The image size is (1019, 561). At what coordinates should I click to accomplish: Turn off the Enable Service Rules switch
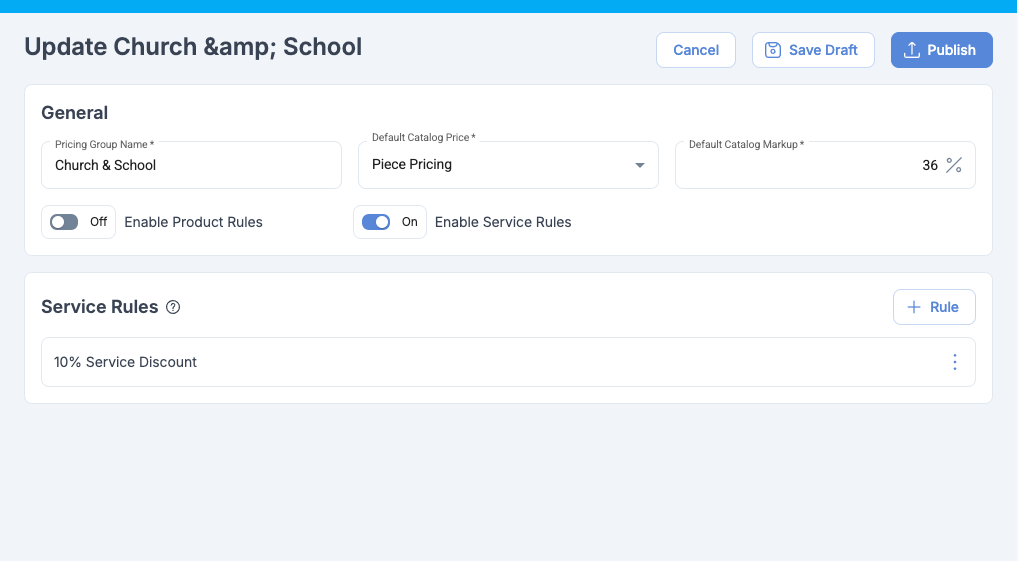(x=377, y=222)
